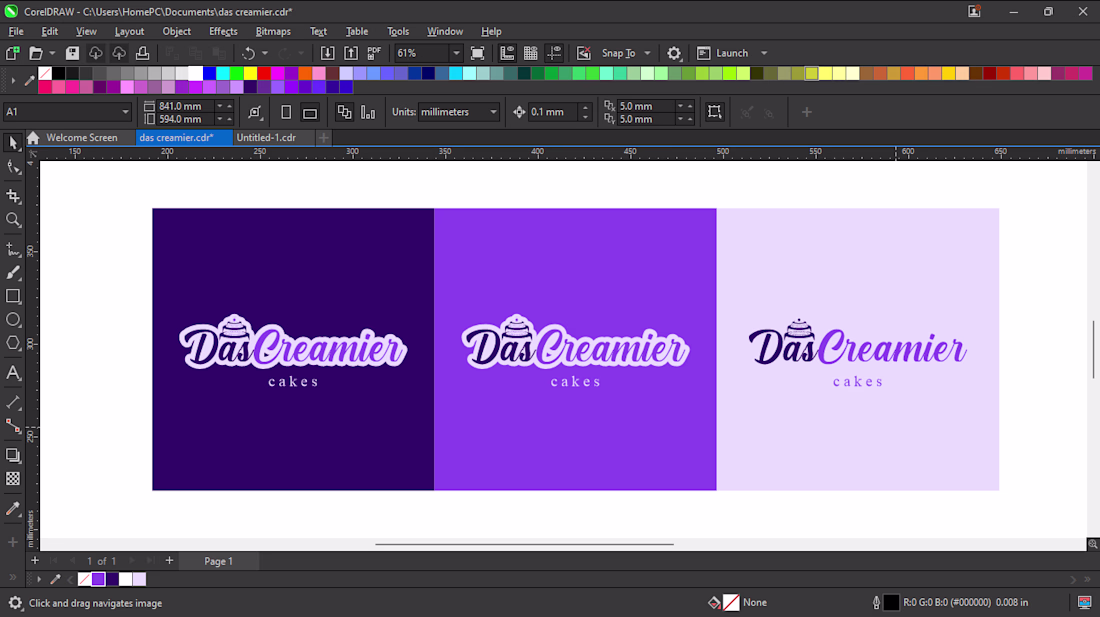Select the Freehand drawing tool
The height and width of the screenshot is (617, 1100).
13,250
